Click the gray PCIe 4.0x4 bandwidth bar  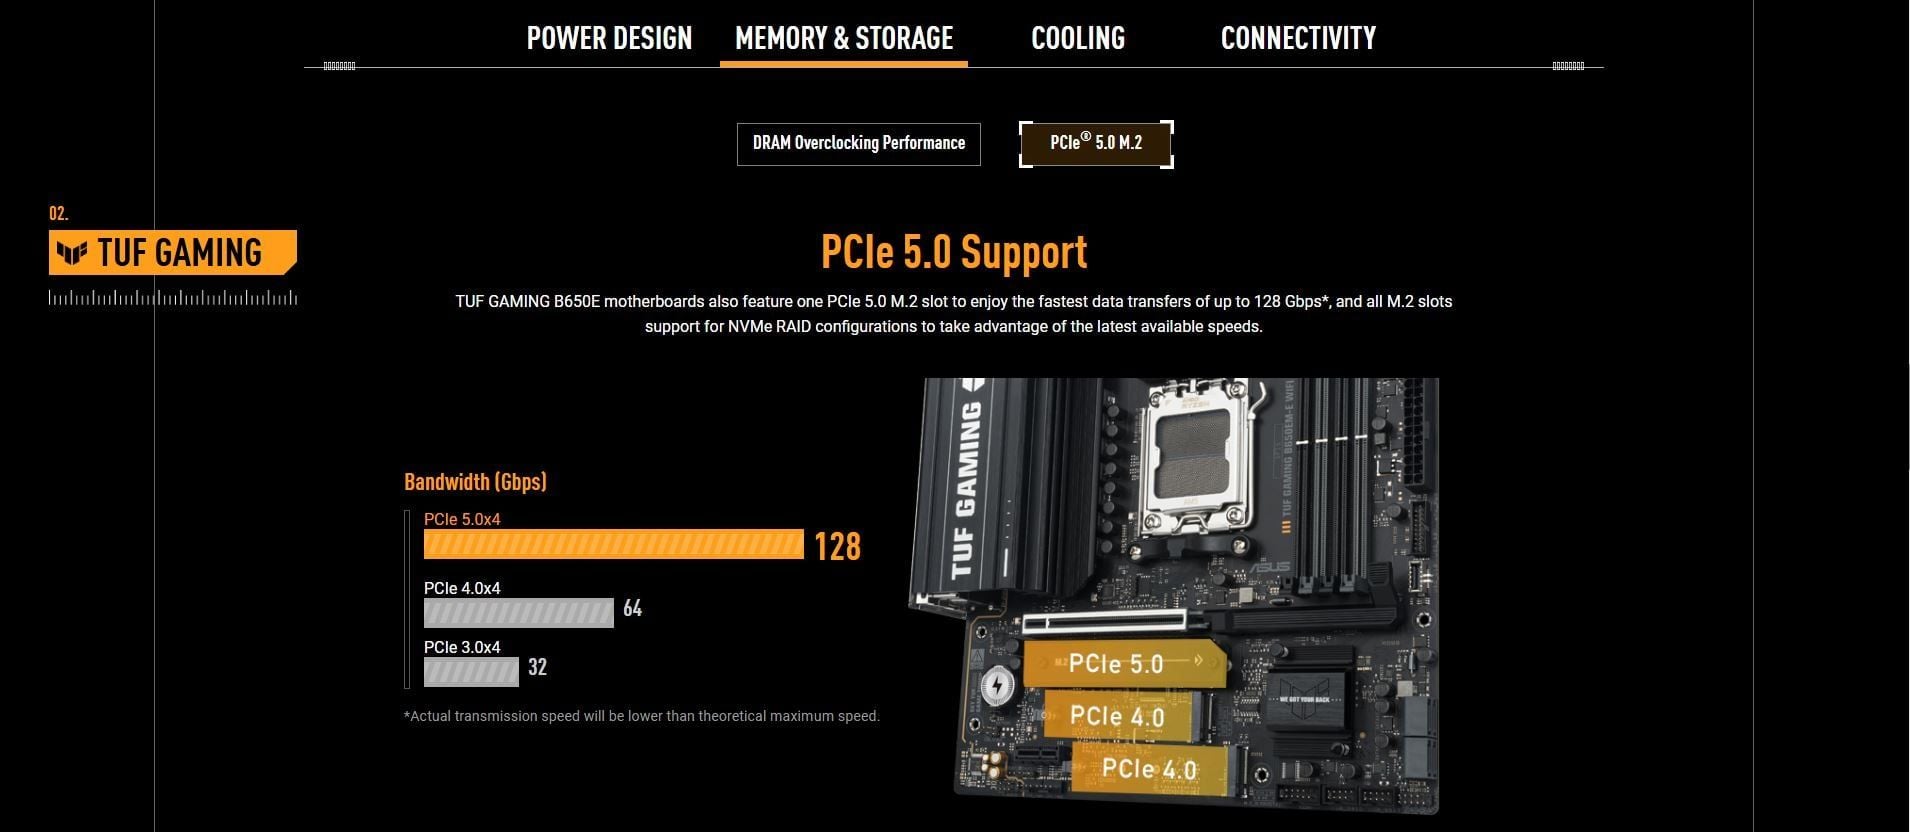(x=519, y=613)
